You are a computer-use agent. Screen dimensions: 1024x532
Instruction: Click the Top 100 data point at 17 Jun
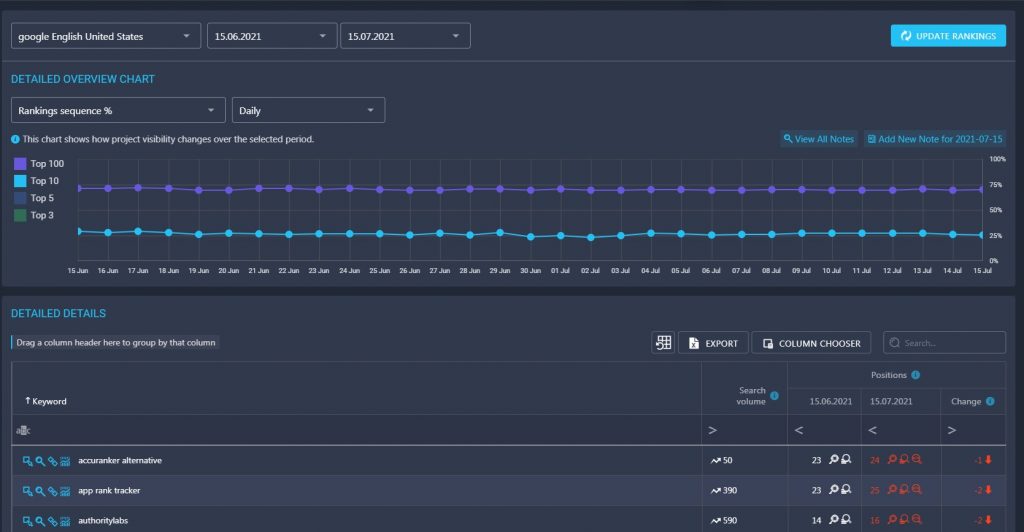[138, 187]
